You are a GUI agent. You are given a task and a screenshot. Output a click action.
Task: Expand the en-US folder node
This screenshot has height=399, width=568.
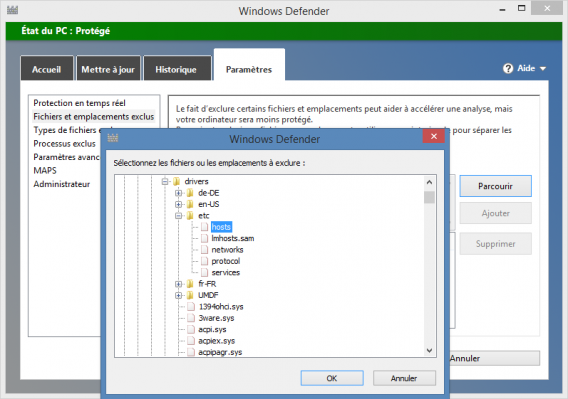[178, 204]
